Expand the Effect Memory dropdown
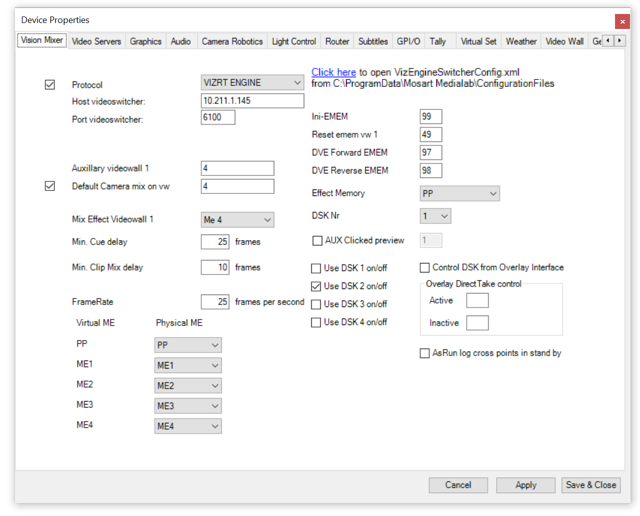The height and width of the screenshot is (516, 640). point(459,193)
